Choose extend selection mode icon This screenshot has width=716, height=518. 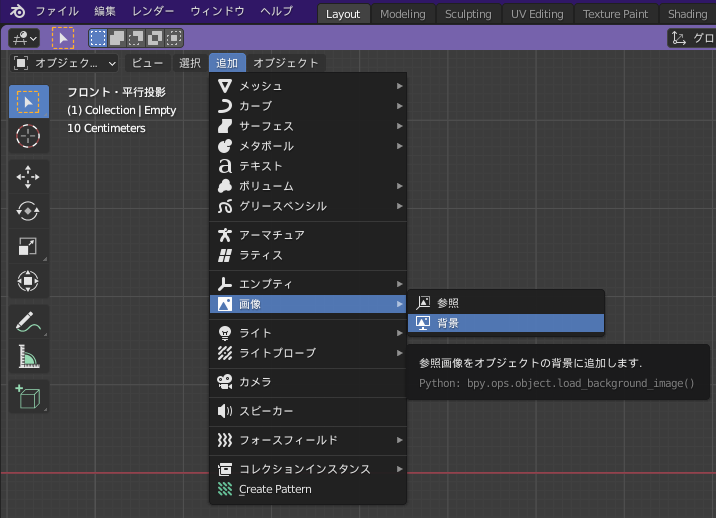coord(117,38)
